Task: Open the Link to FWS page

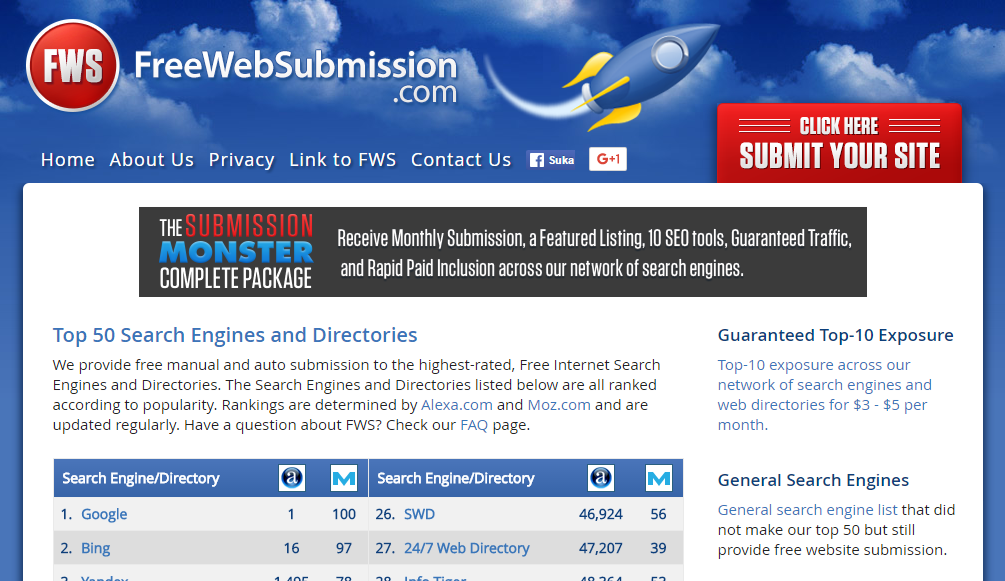Action: [x=343, y=160]
